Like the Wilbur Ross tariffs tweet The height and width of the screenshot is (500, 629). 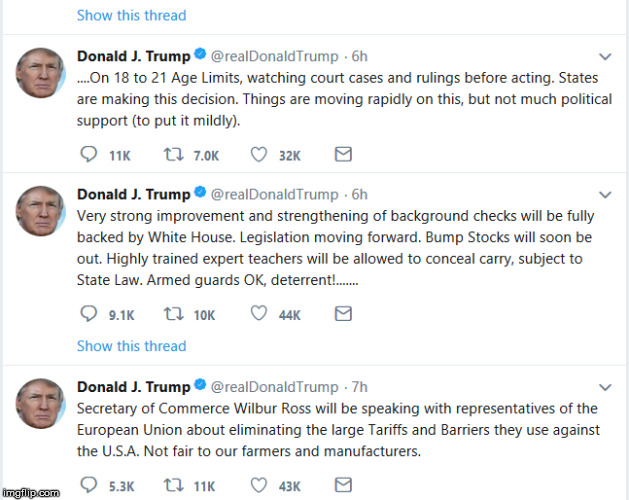pos(258,486)
